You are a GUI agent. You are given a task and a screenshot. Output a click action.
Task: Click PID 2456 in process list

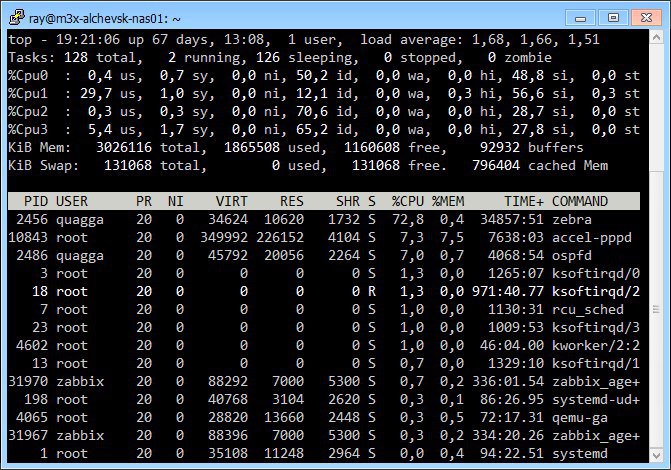tap(32, 219)
